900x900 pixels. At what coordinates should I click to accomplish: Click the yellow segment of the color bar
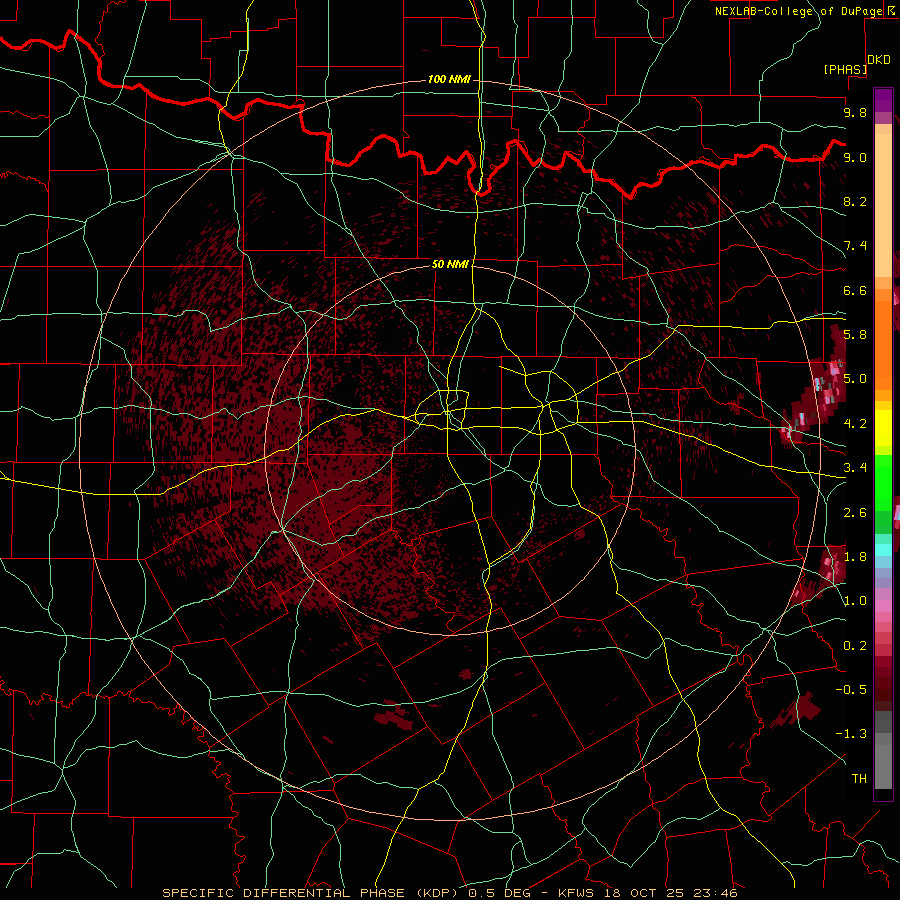click(x=883, y=428)
